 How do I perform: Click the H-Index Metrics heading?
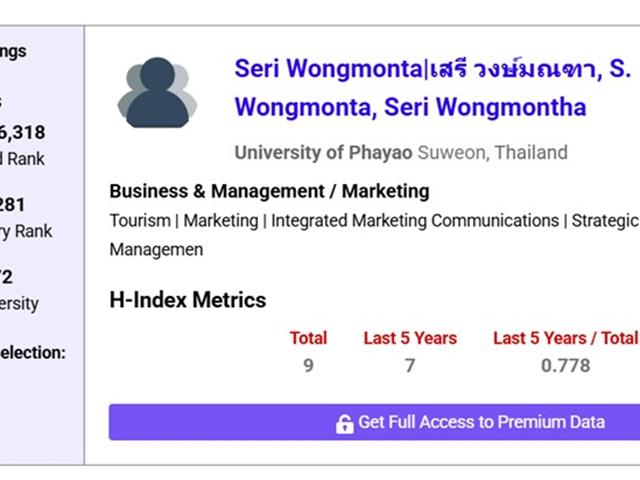click(188, 300)
